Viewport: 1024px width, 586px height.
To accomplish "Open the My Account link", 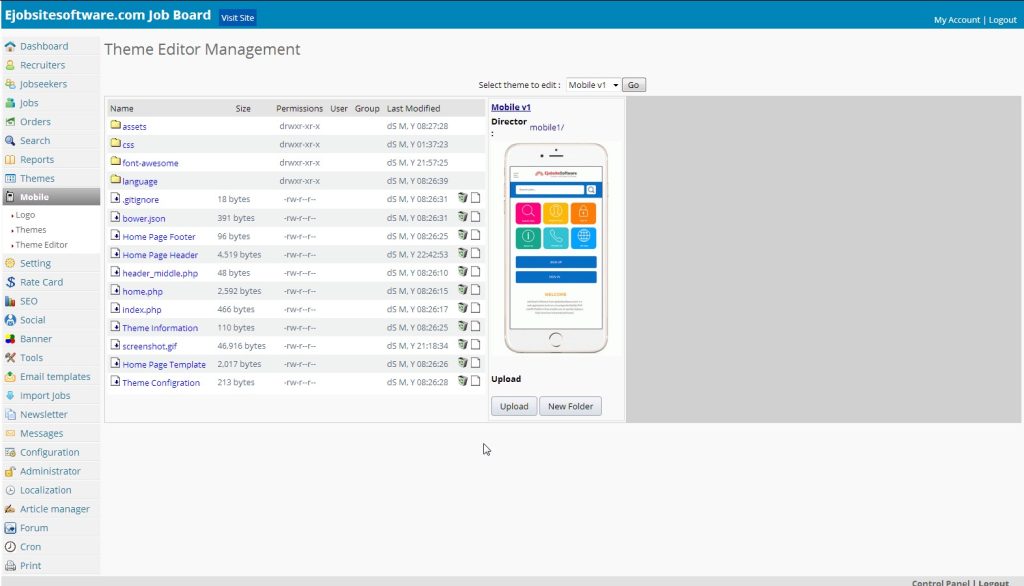I will (x=957, y=20).
